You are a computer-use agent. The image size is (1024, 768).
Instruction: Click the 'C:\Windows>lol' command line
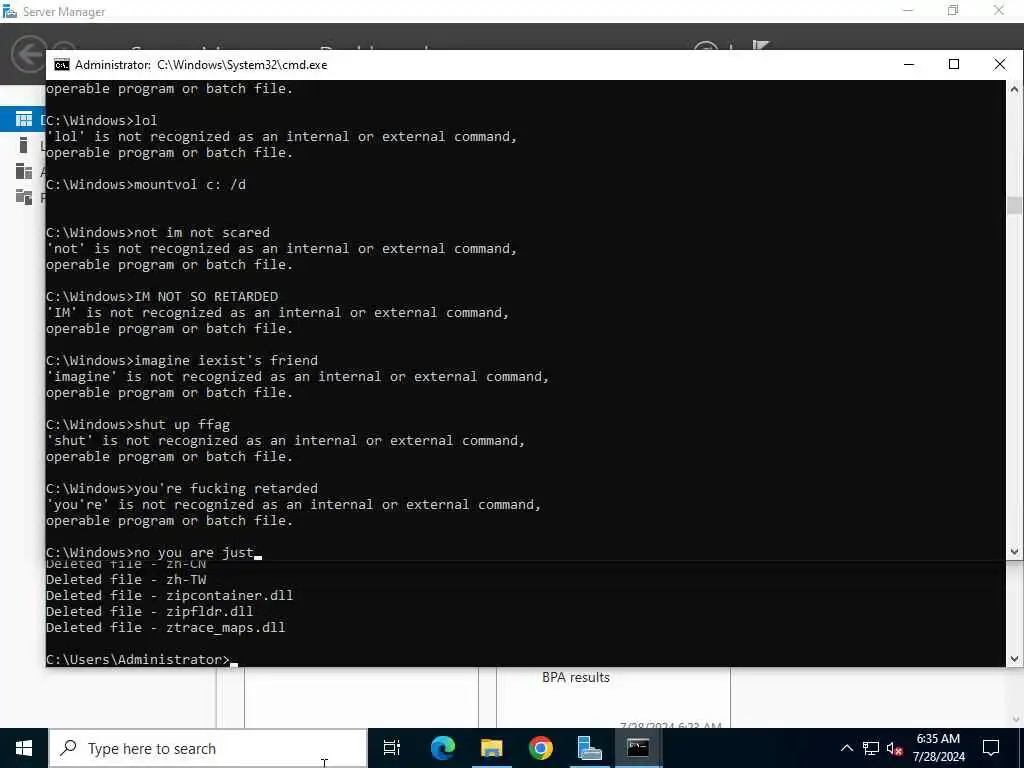(102, 121)
